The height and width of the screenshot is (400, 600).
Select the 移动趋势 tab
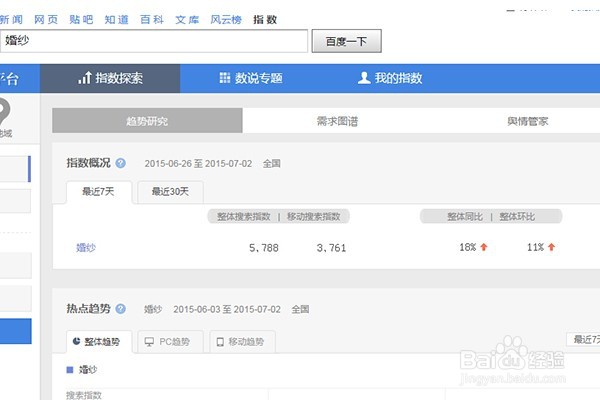tap(243, 342)
